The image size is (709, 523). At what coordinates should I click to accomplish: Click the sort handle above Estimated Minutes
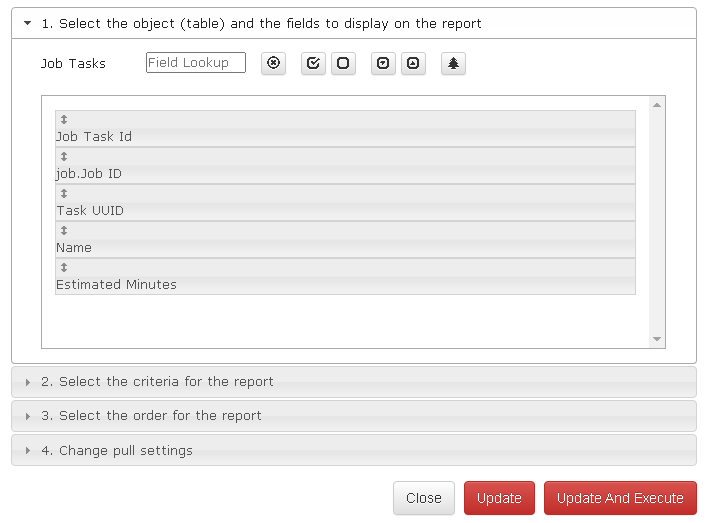64,268
